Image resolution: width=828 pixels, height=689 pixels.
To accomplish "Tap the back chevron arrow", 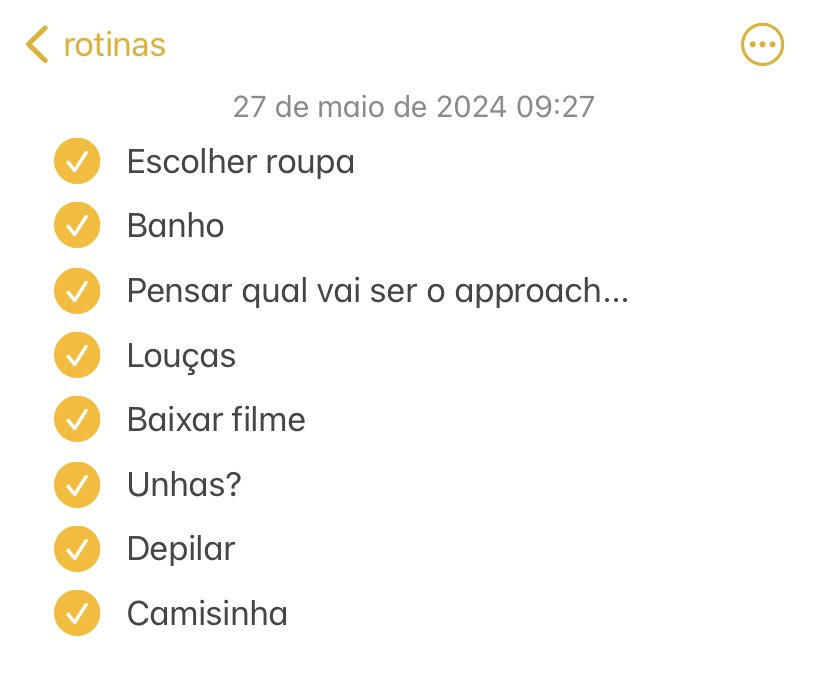I will click(37, 45).
